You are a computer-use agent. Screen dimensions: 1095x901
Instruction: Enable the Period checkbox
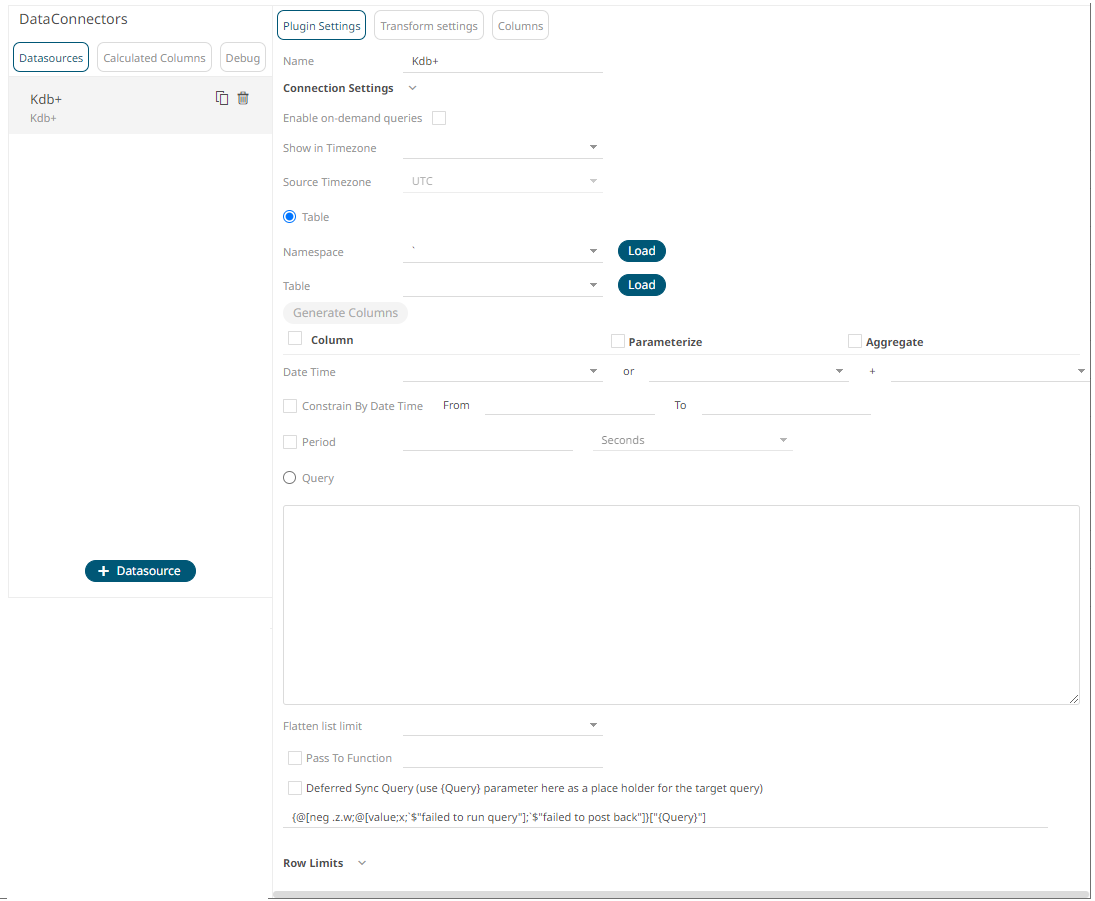pos(290,442)
